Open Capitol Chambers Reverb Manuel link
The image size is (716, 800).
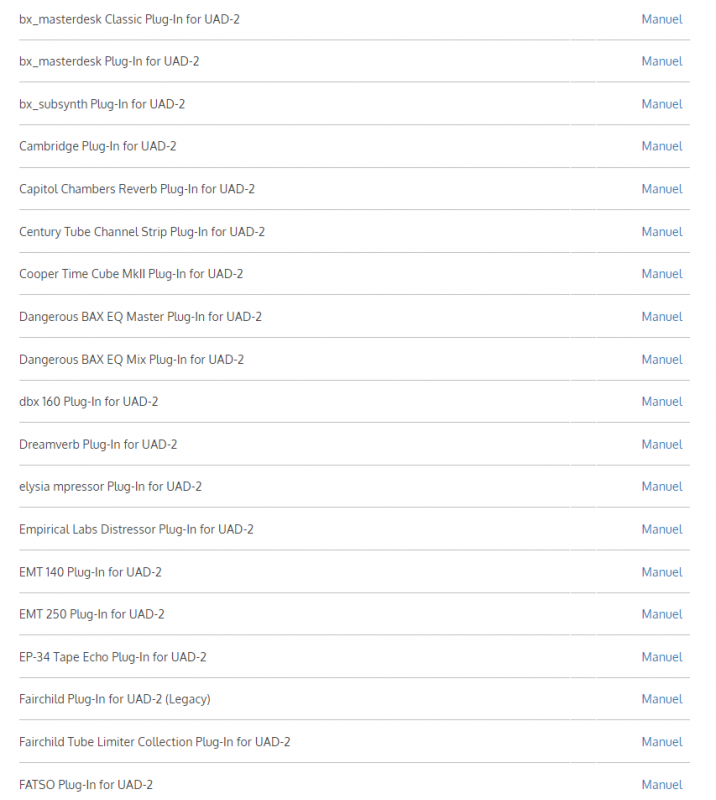click(x=662, y=189)
